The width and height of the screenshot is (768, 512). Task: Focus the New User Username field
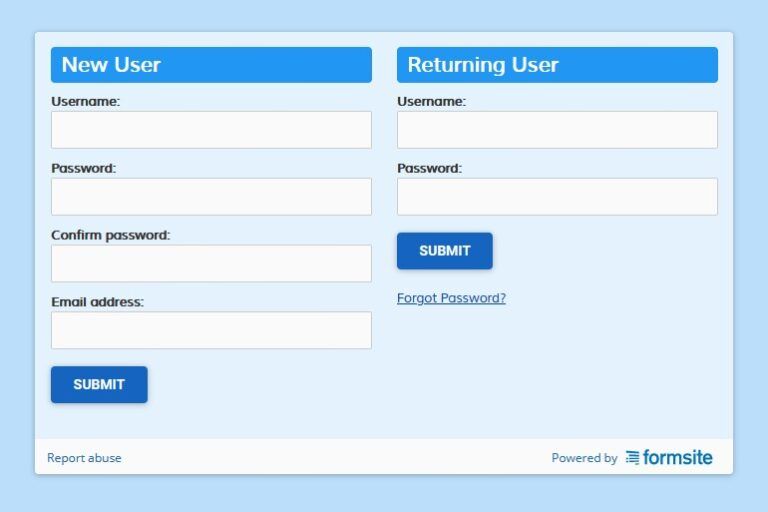point(211,130)
